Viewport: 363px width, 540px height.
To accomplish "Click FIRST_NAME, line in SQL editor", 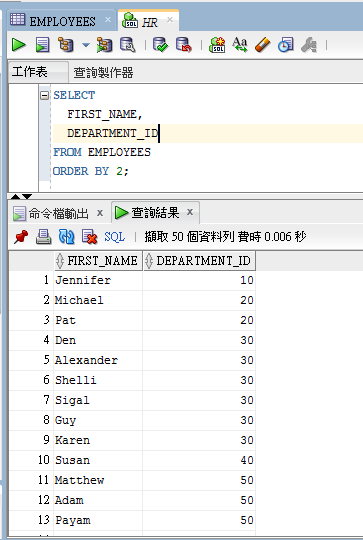I will (x=105, y=114).
